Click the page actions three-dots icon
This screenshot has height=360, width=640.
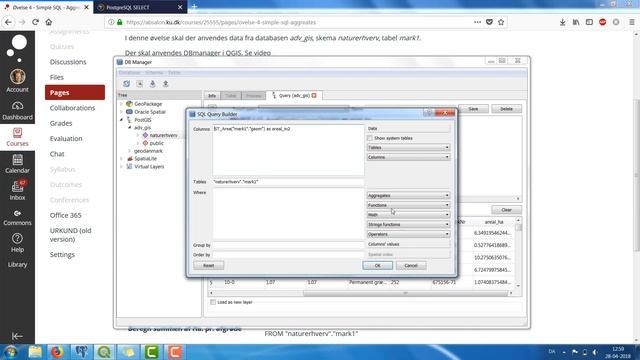[x=477, y=22]
